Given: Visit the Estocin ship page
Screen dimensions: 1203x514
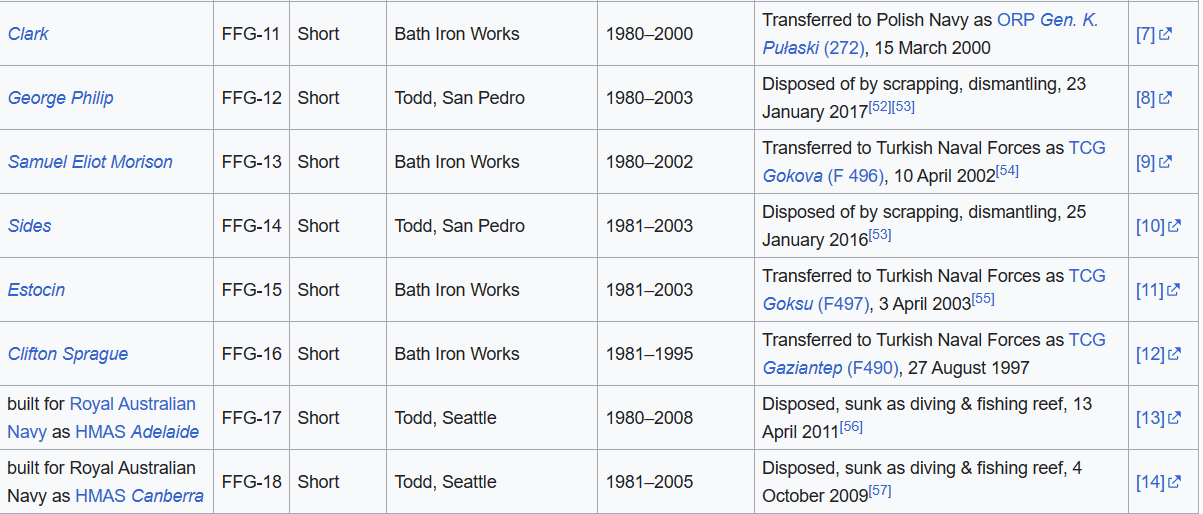Looking at the screenshot, I should pyautogui.click(x=36, y=290).
